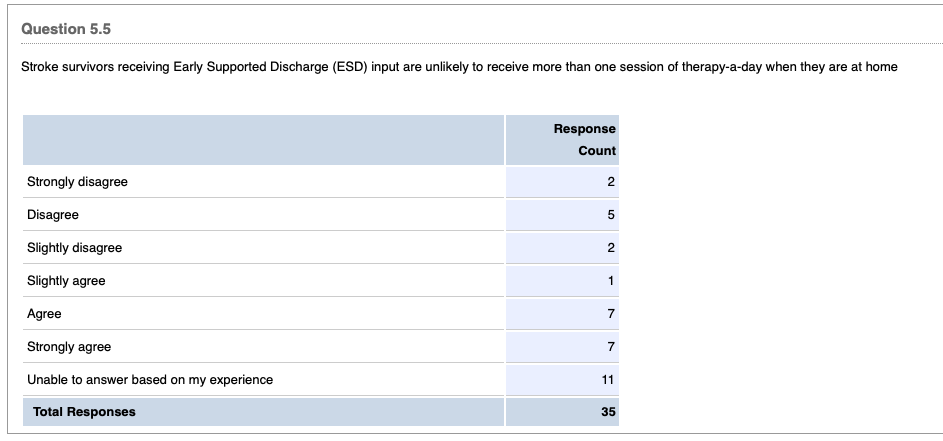The image size is (943, 441).
Task: Select the Agree row label
Action: pyautogui.click(x=44, y=314)
